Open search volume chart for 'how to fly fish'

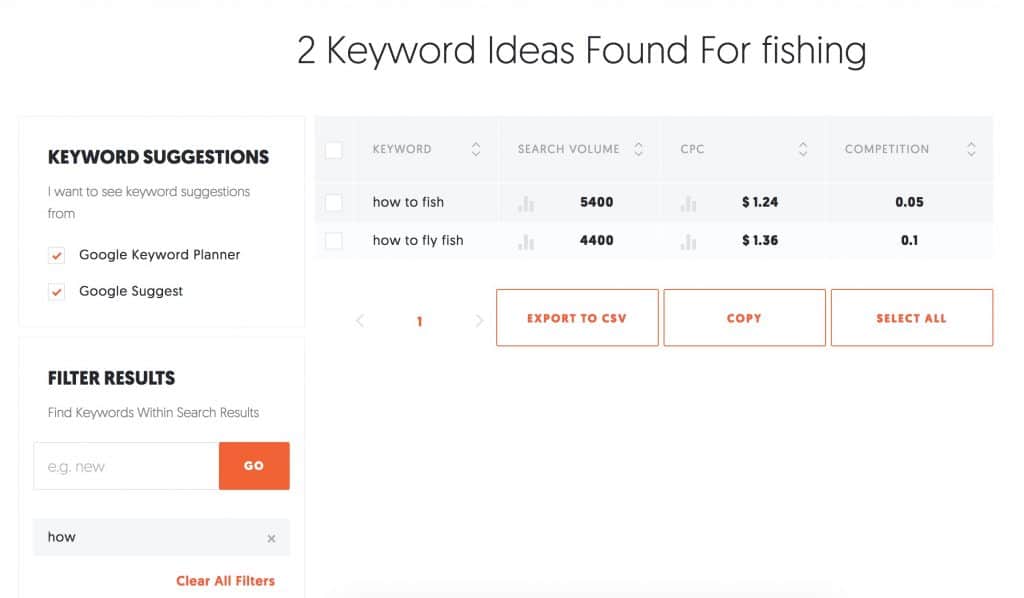pyautogui.click(x=526, y=242)
